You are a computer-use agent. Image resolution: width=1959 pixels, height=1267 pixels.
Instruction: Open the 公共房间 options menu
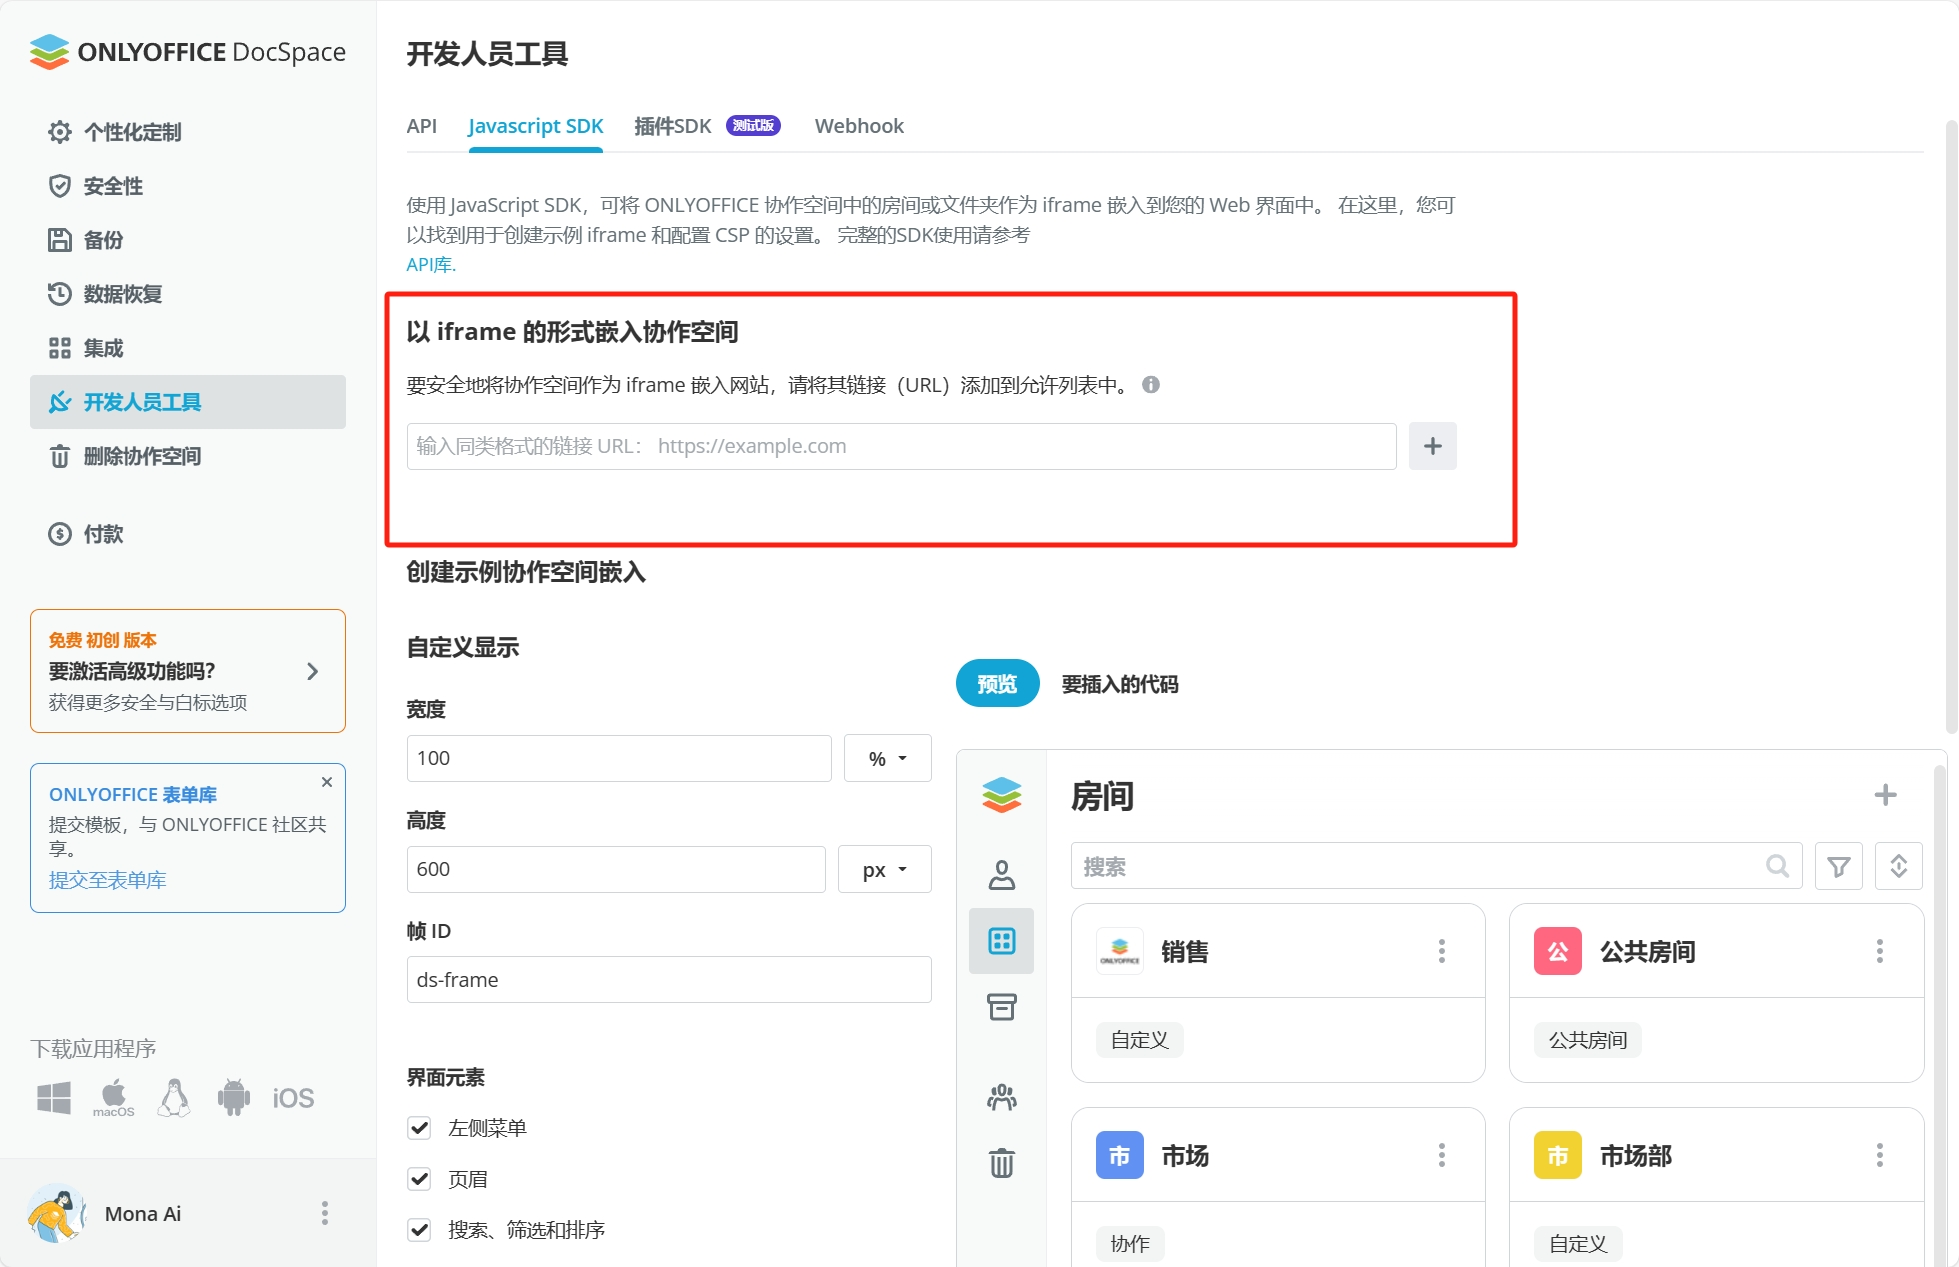click(x=1879, y=951)
